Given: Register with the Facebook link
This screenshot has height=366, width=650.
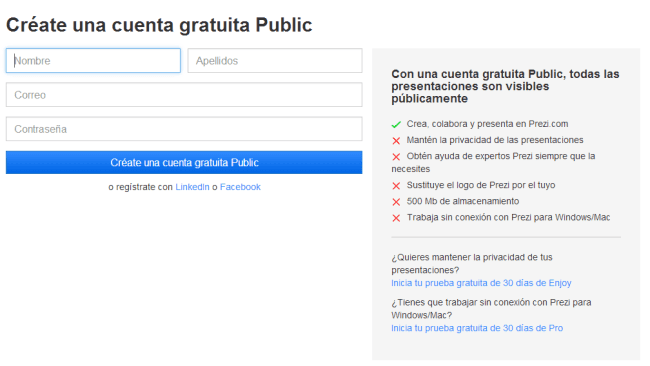Looking at the screenshot, I should point(240,187).
